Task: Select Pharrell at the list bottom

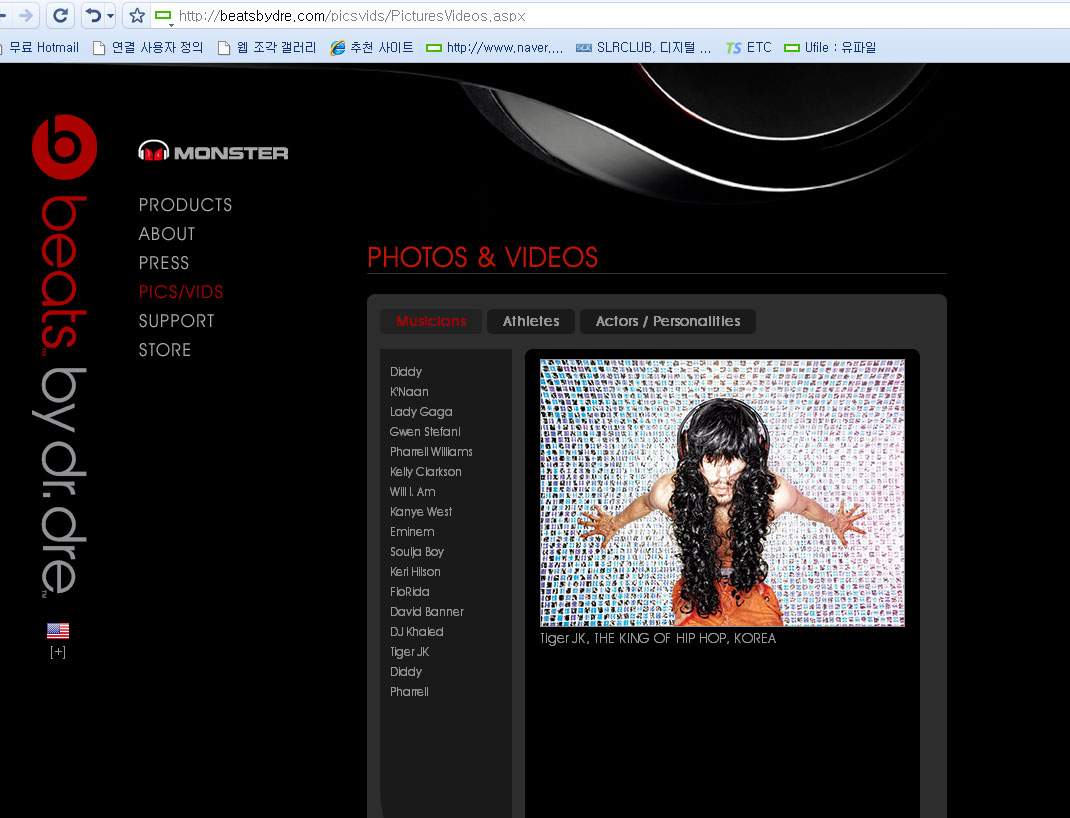Action: tap(409, 692)
